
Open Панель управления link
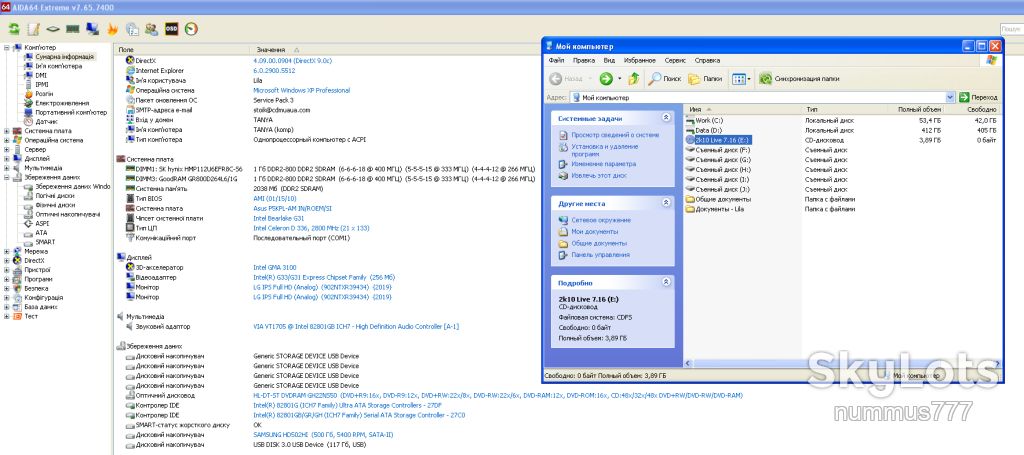click(x=600, y=255)
